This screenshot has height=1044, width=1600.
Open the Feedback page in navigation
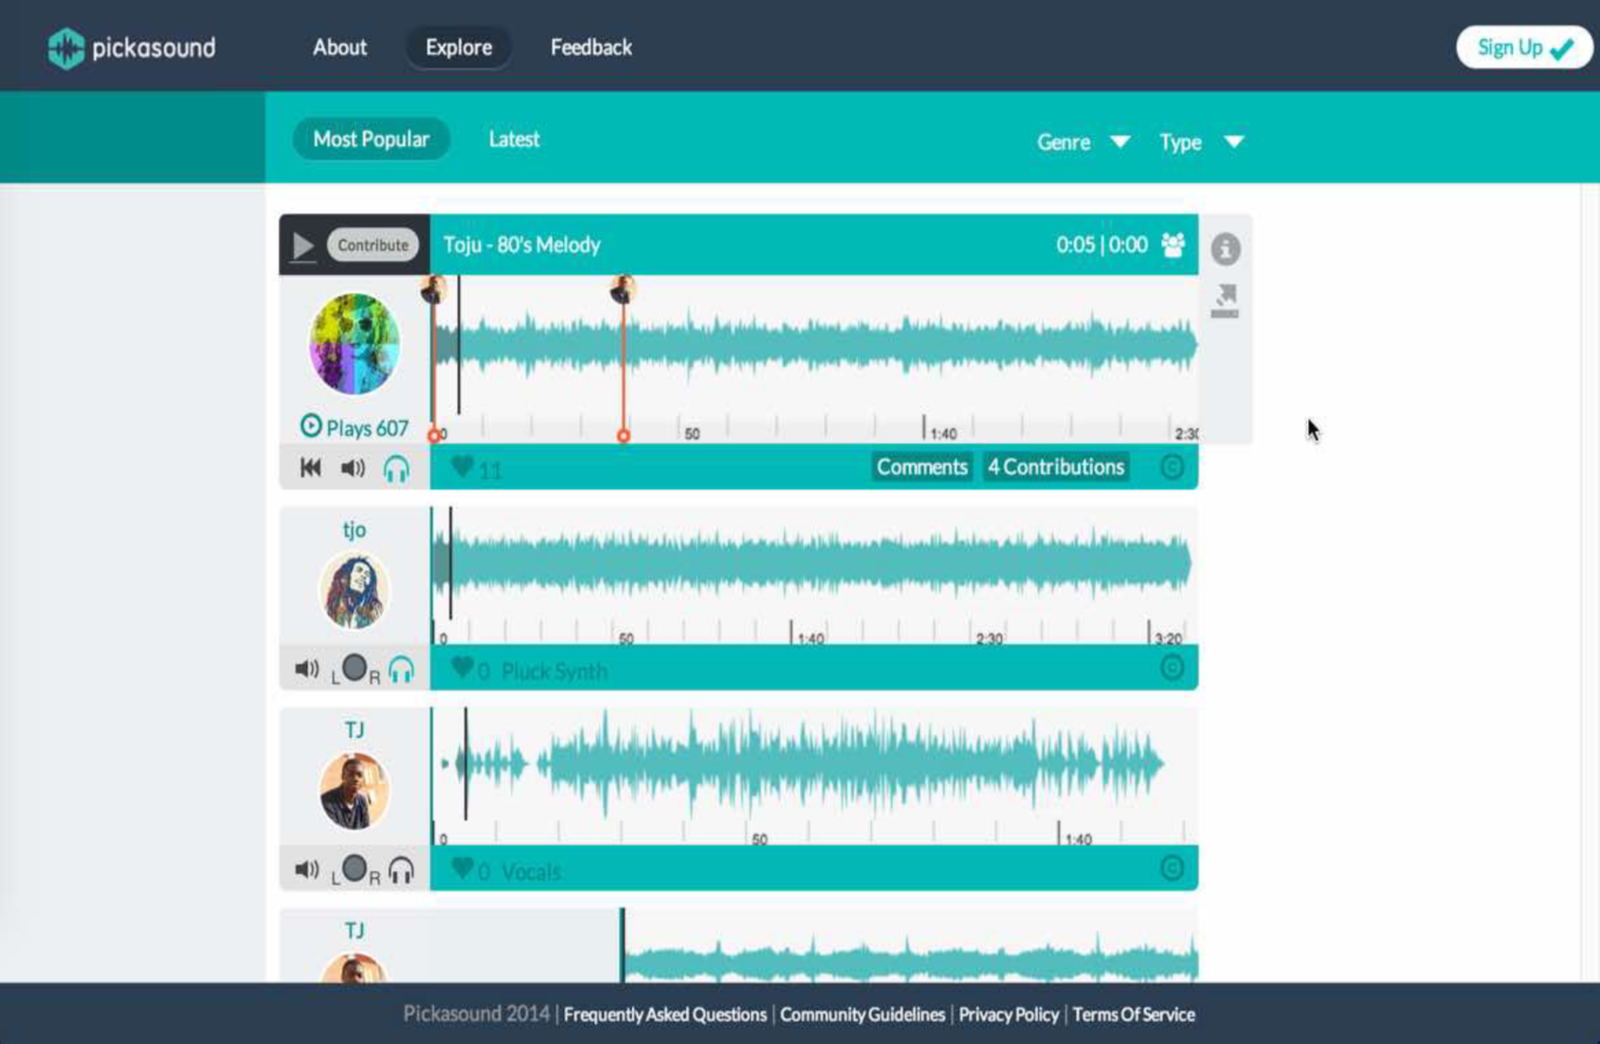591,48
